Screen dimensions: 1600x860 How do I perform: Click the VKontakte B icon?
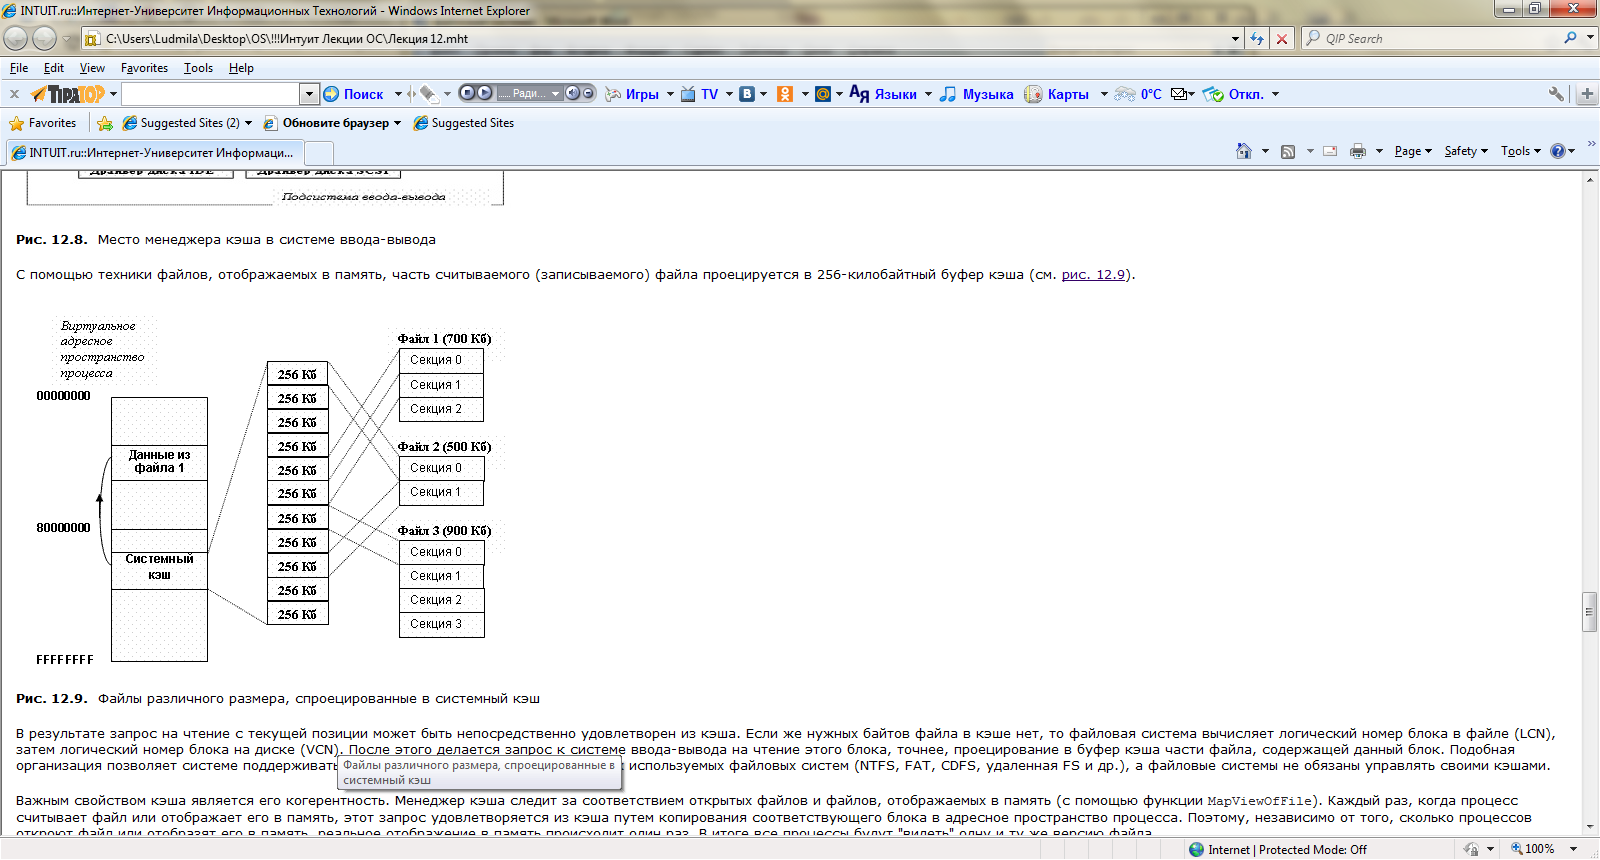(x=747, y=94)
